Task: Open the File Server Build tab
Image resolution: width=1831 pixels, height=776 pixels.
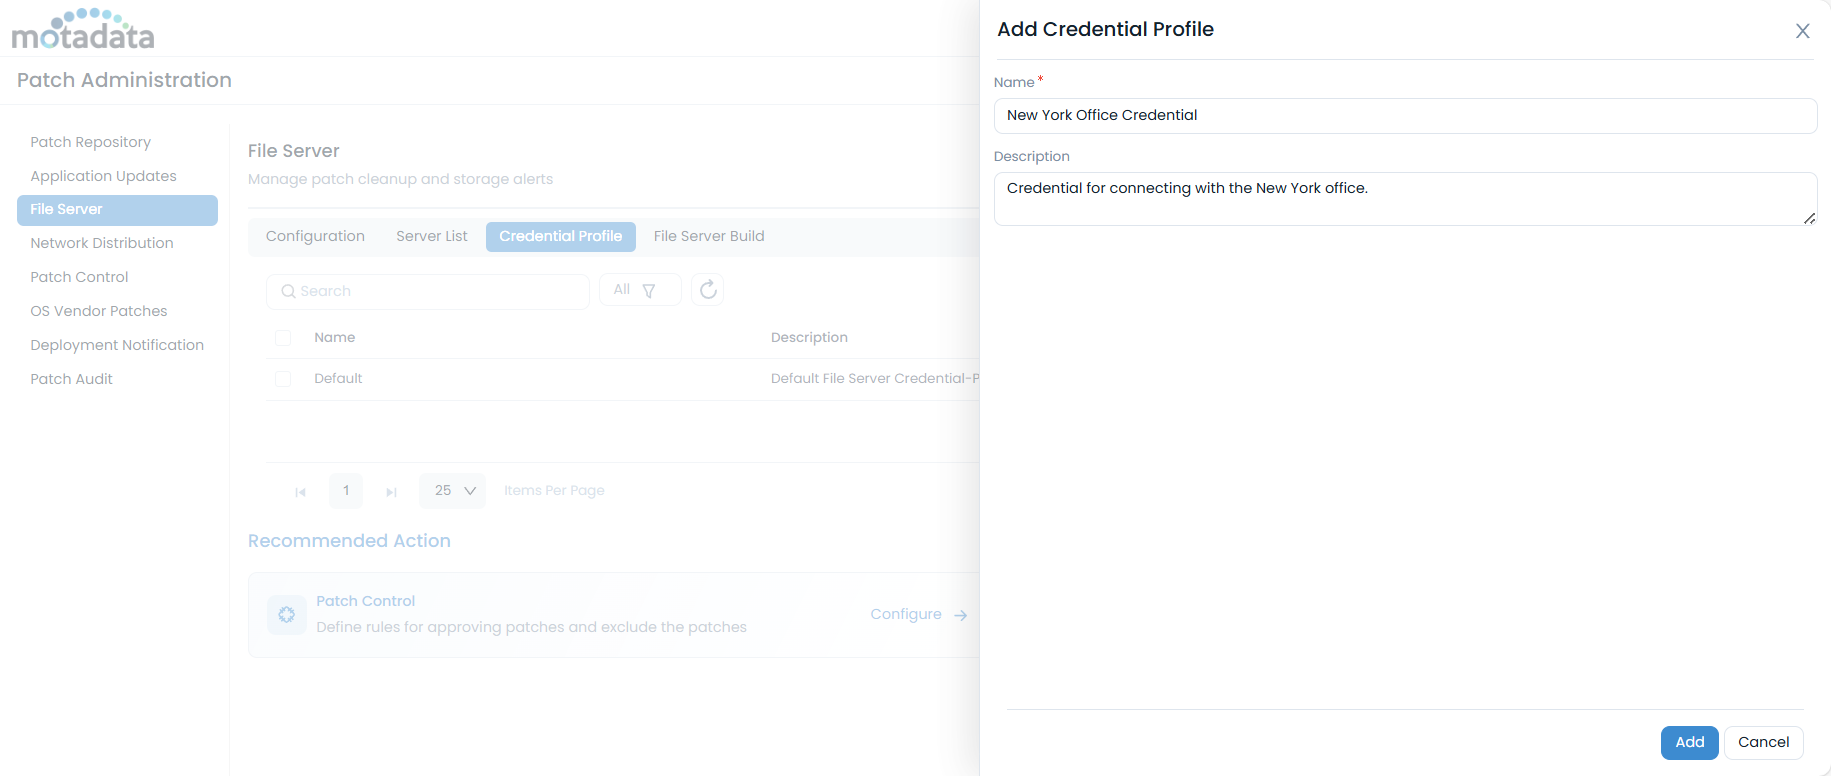Action: click(x=709, y=236)
